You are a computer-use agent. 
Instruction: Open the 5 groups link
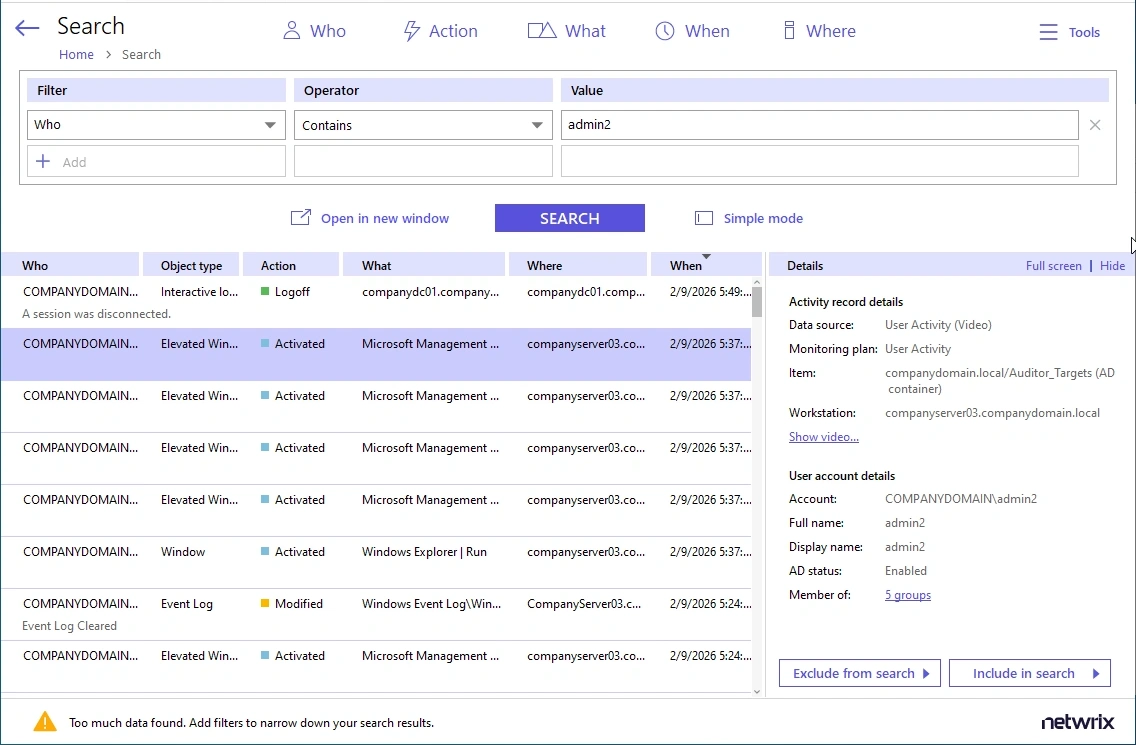tap(907, 595)
